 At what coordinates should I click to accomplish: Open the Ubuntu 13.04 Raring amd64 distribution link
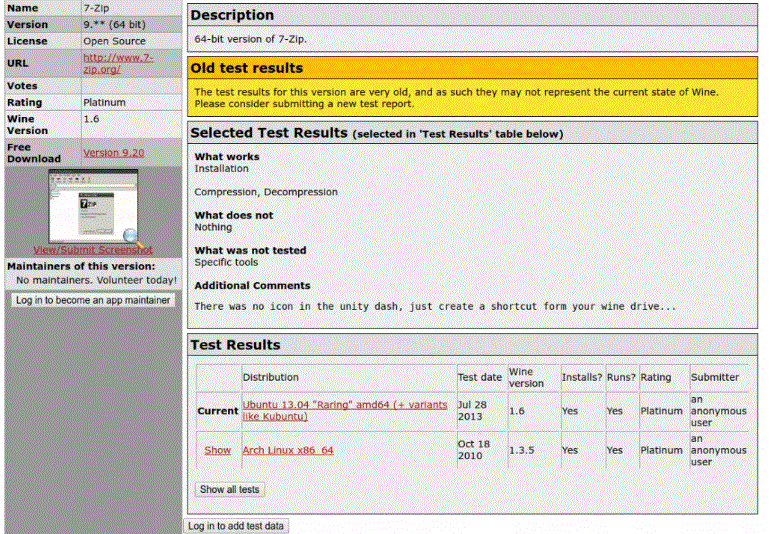click(x=345, y=410)
